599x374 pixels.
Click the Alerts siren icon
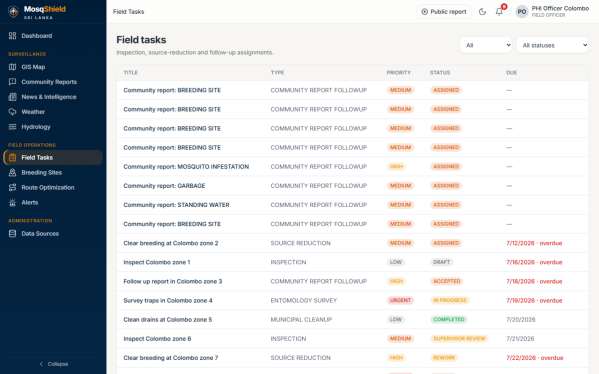tap(13, 202)
